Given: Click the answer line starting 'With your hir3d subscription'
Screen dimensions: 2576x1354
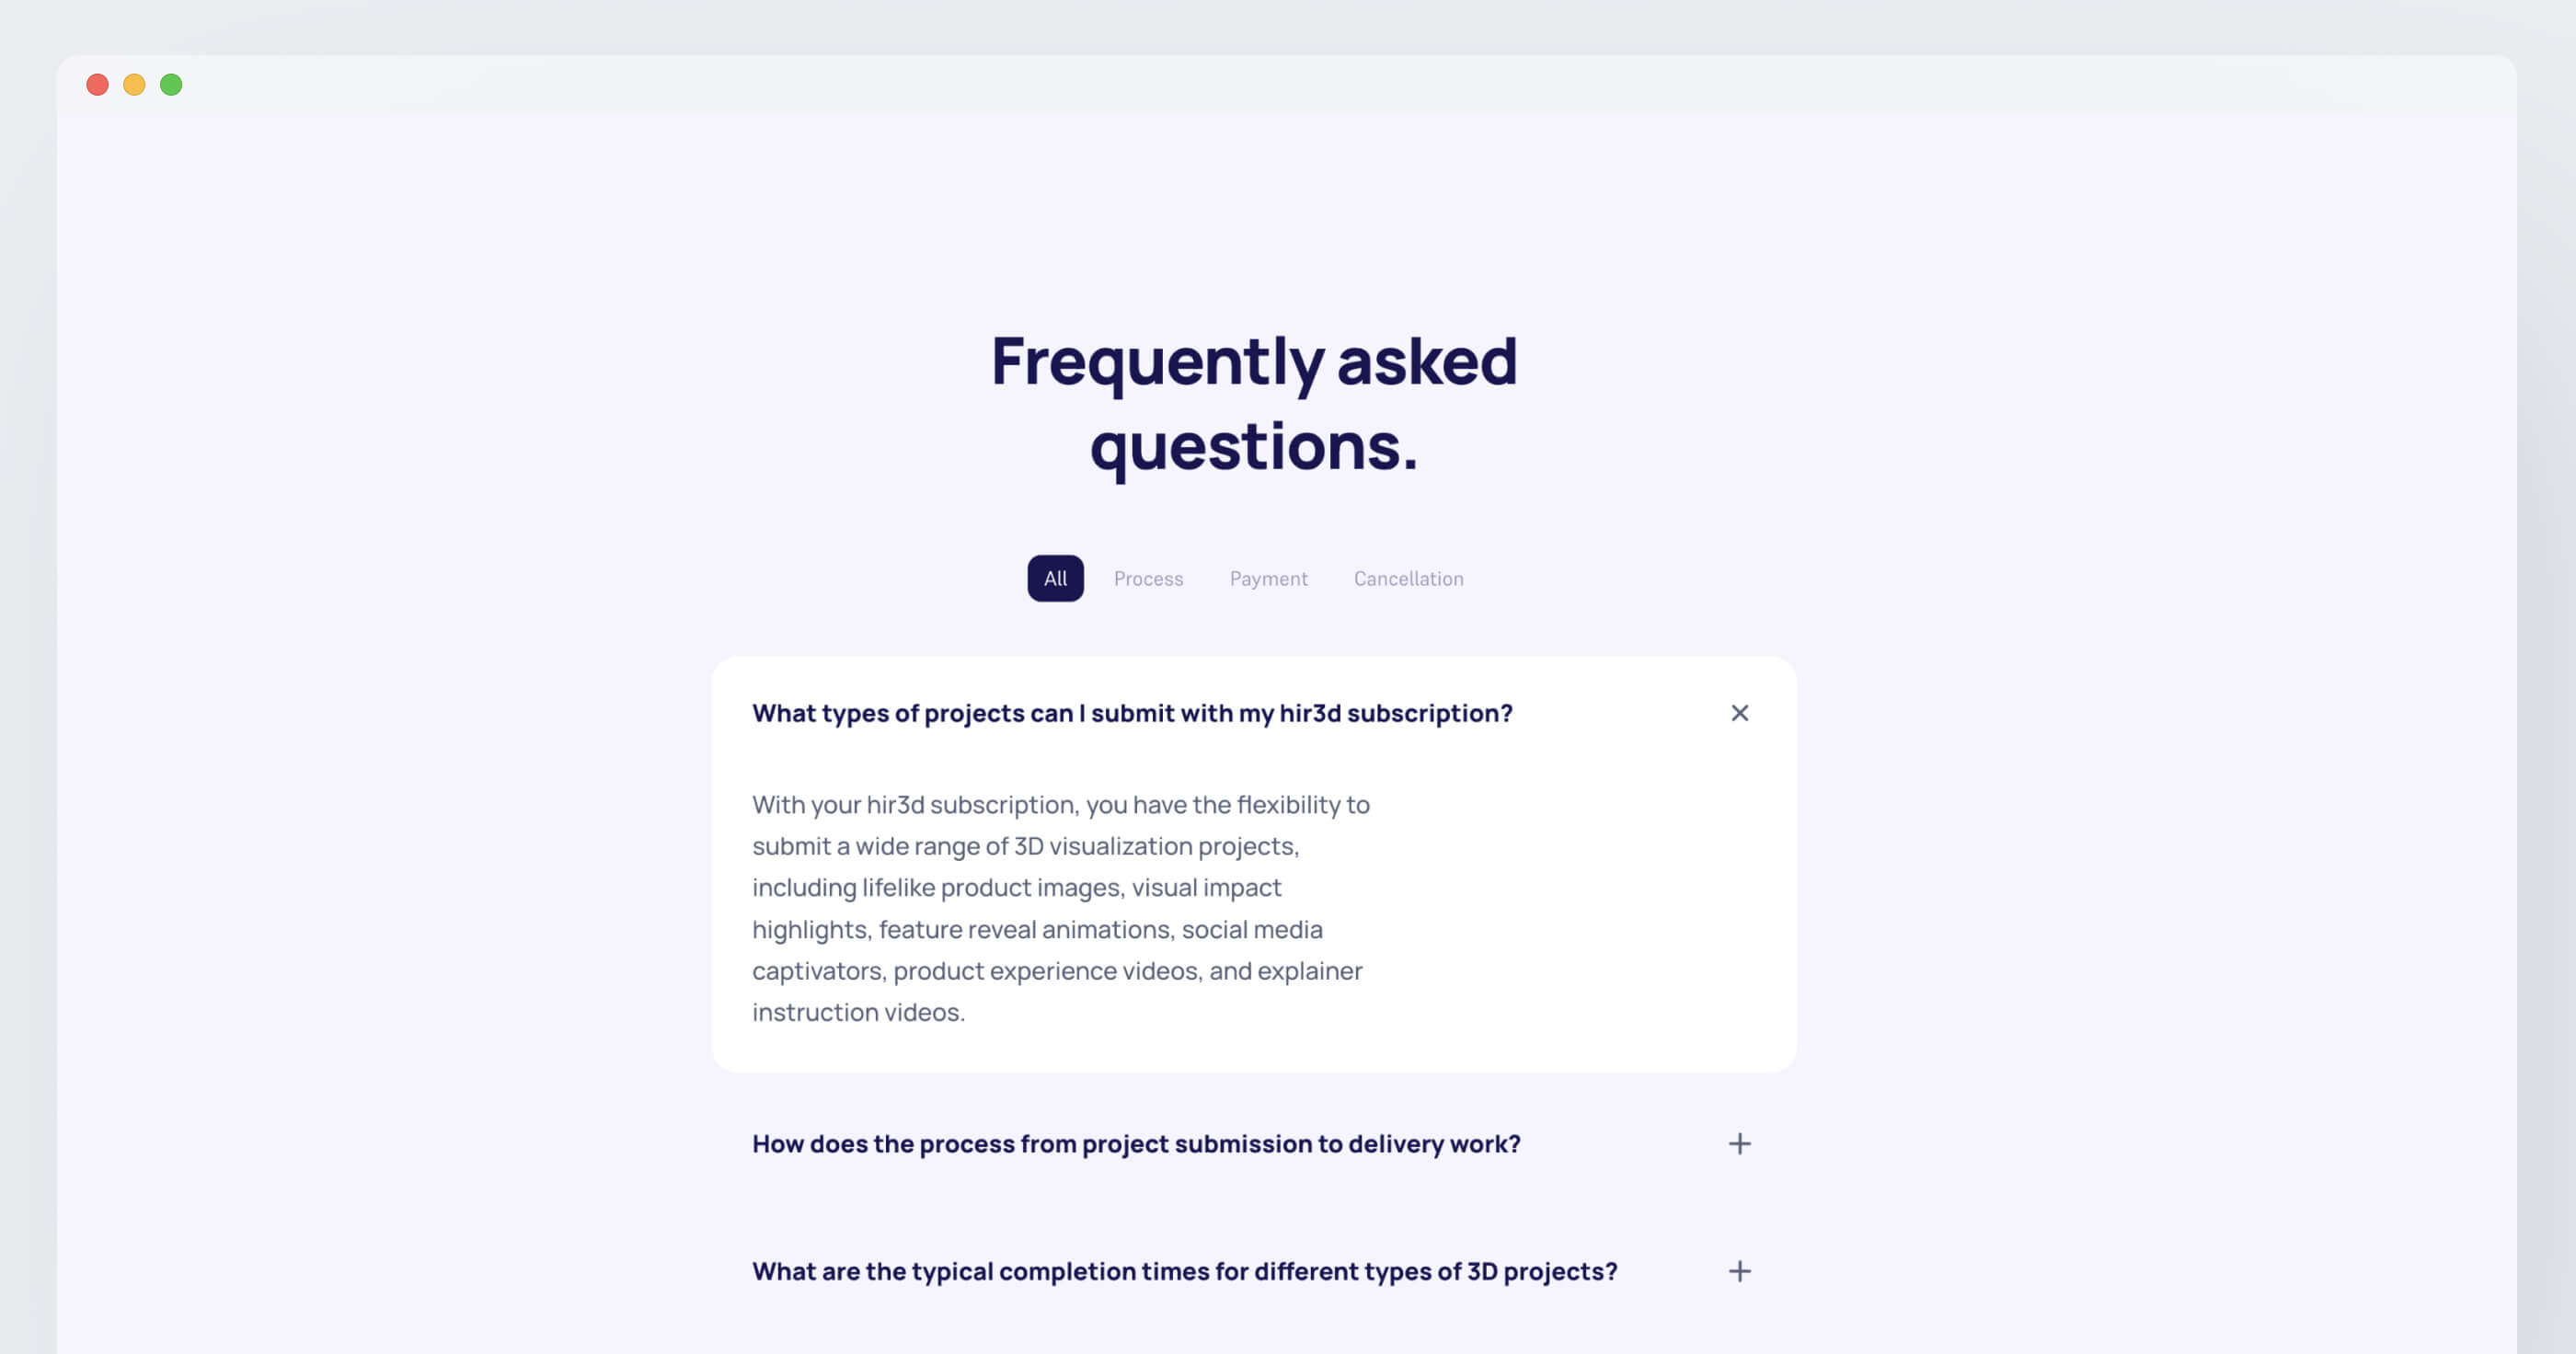Looking at the screenshot, I should (x=1061, y=805).
